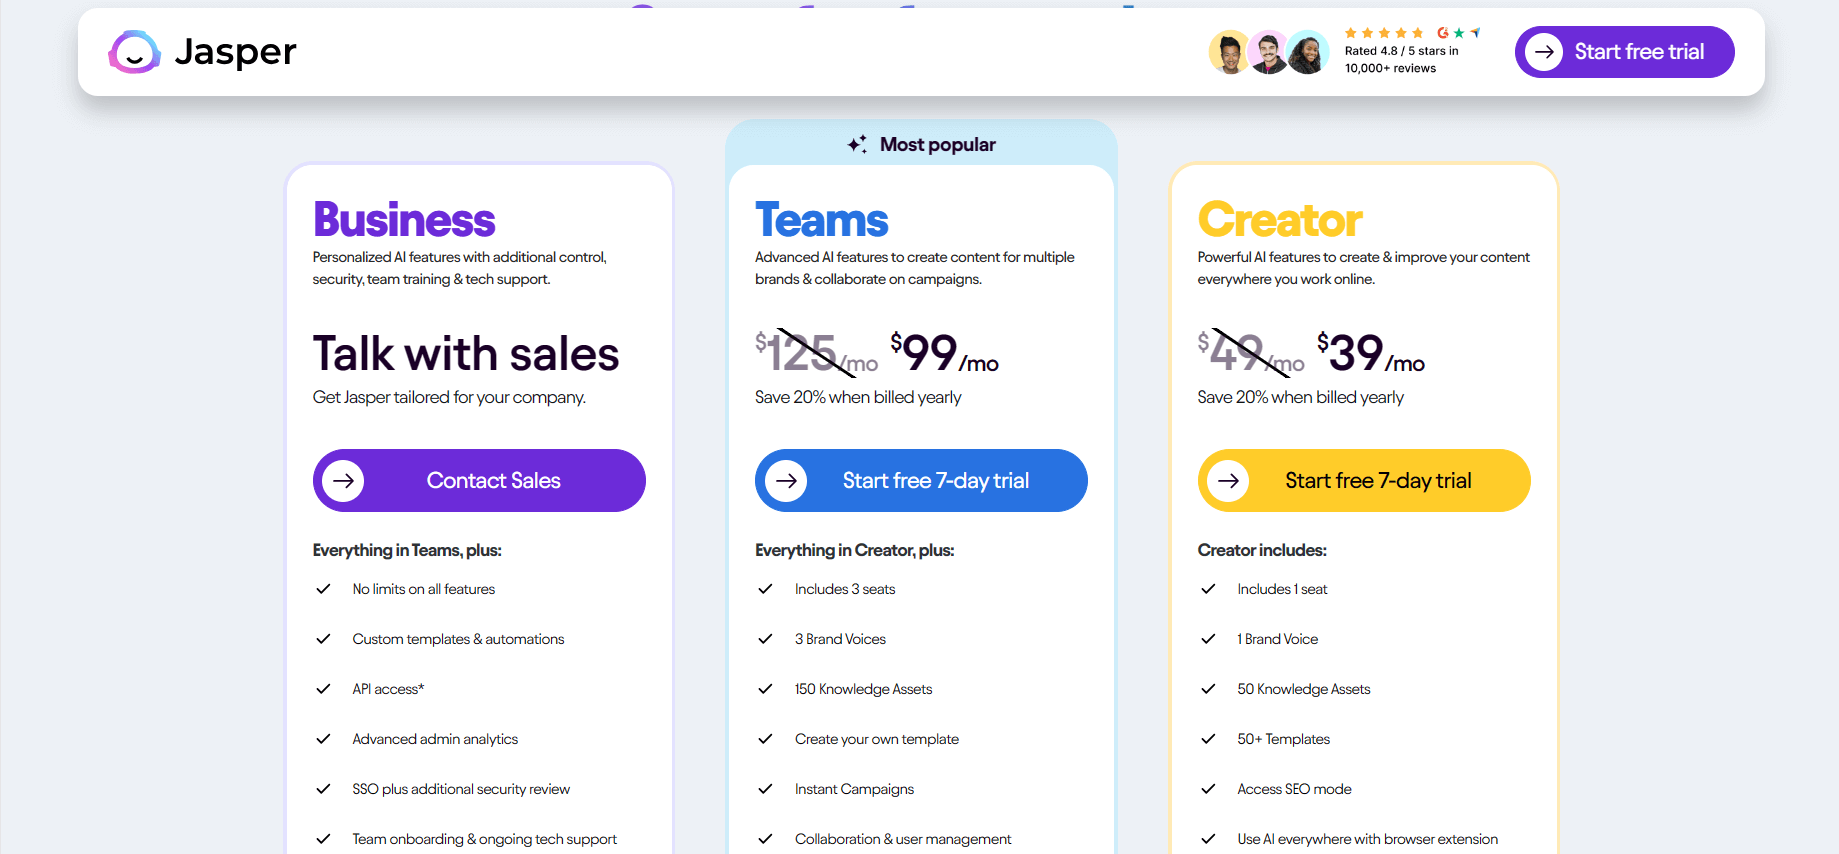Click checkmark beside Instant Campaigns

pos(765,789)
